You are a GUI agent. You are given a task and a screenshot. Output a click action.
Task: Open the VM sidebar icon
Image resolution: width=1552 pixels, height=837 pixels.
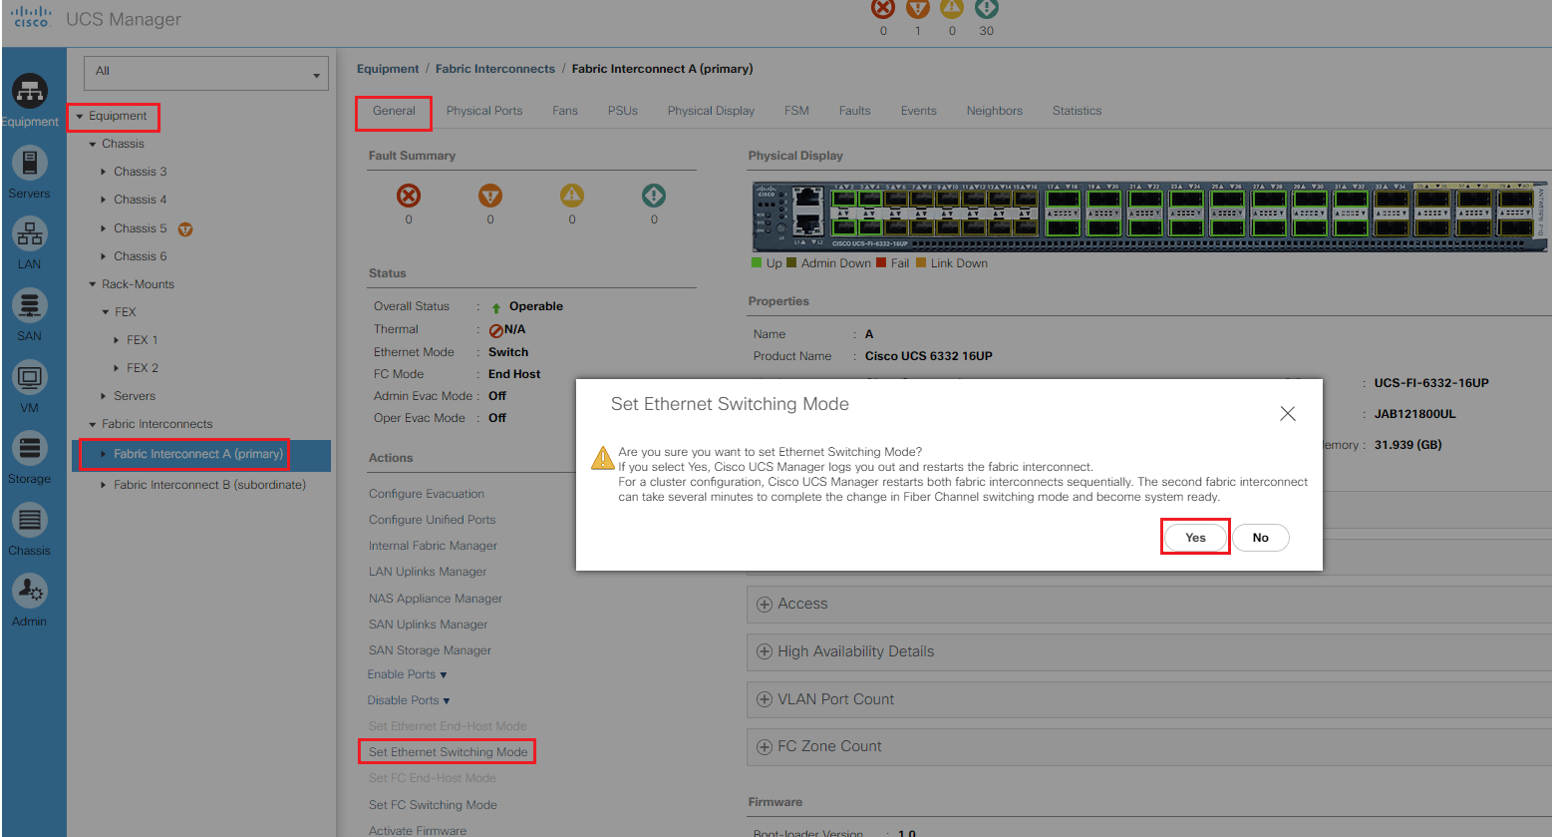[x=30, y=378]
